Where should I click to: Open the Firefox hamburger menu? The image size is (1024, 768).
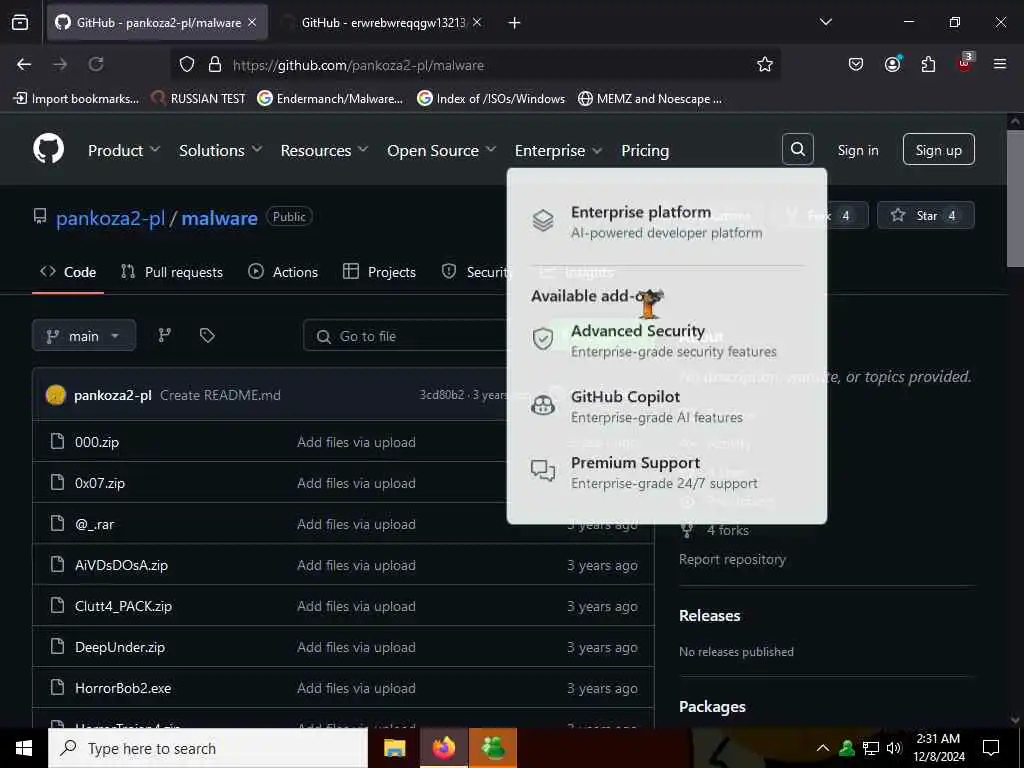(x=1000, y=64)
